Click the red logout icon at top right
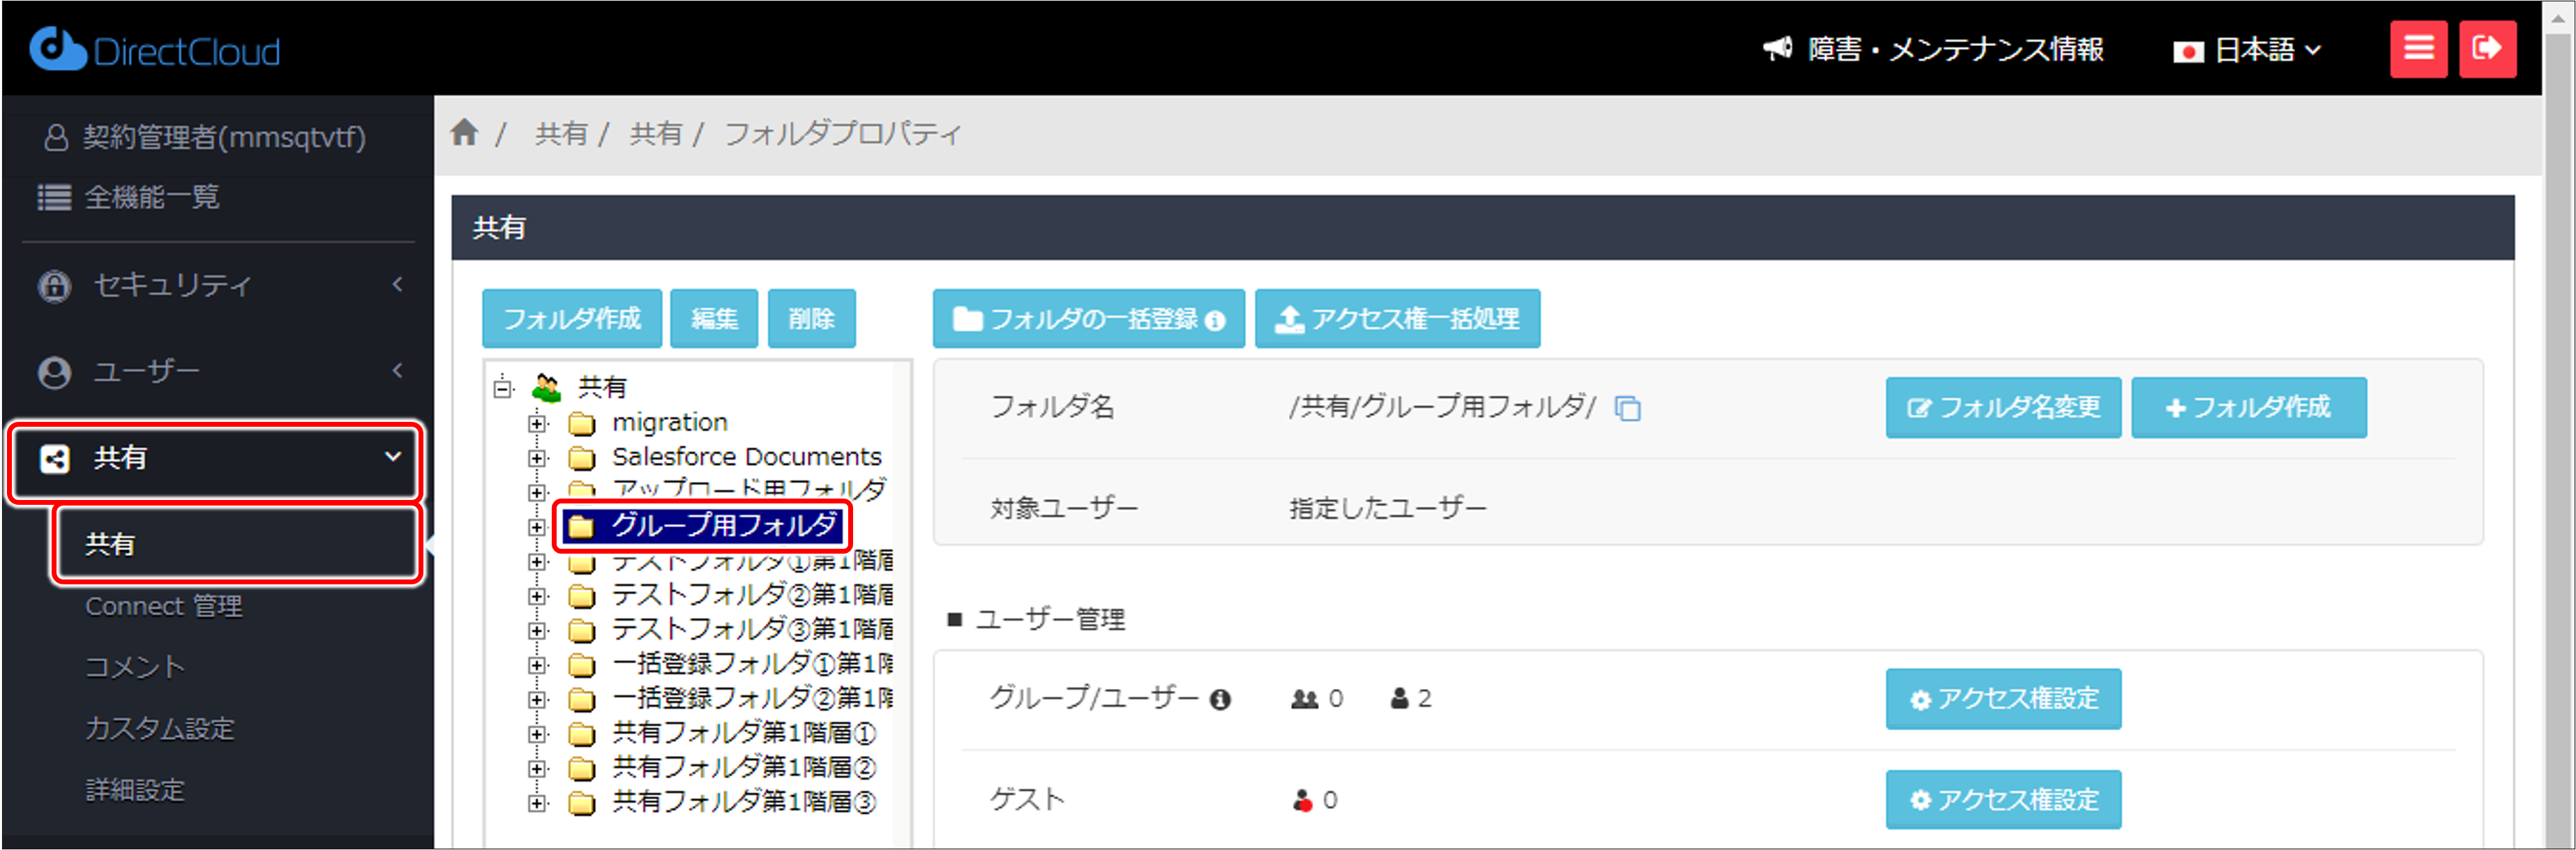Screen dimensions: 2576x850 [x=2489, y=47]
